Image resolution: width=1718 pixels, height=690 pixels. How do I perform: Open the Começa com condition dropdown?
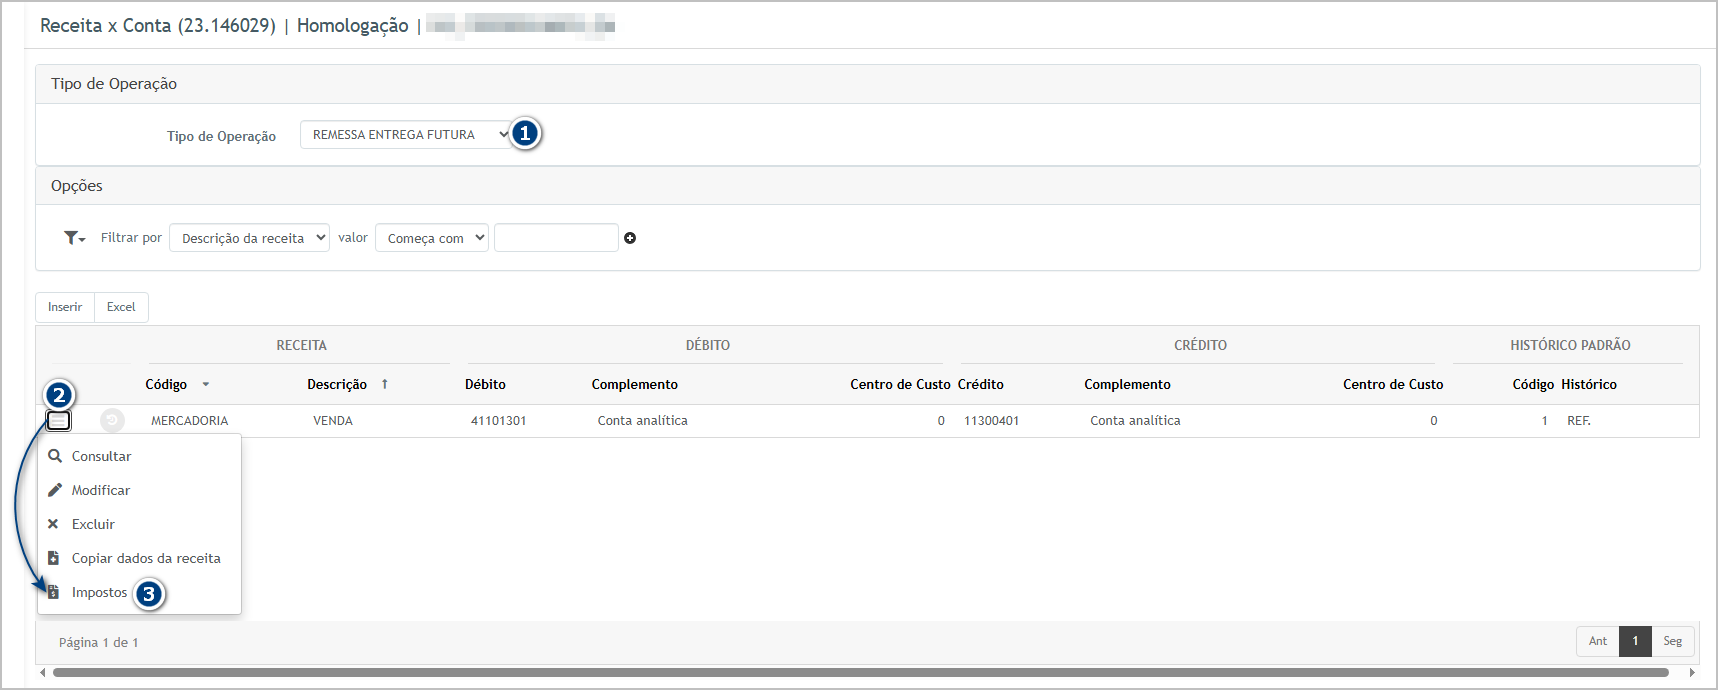(x=432, y=238)
